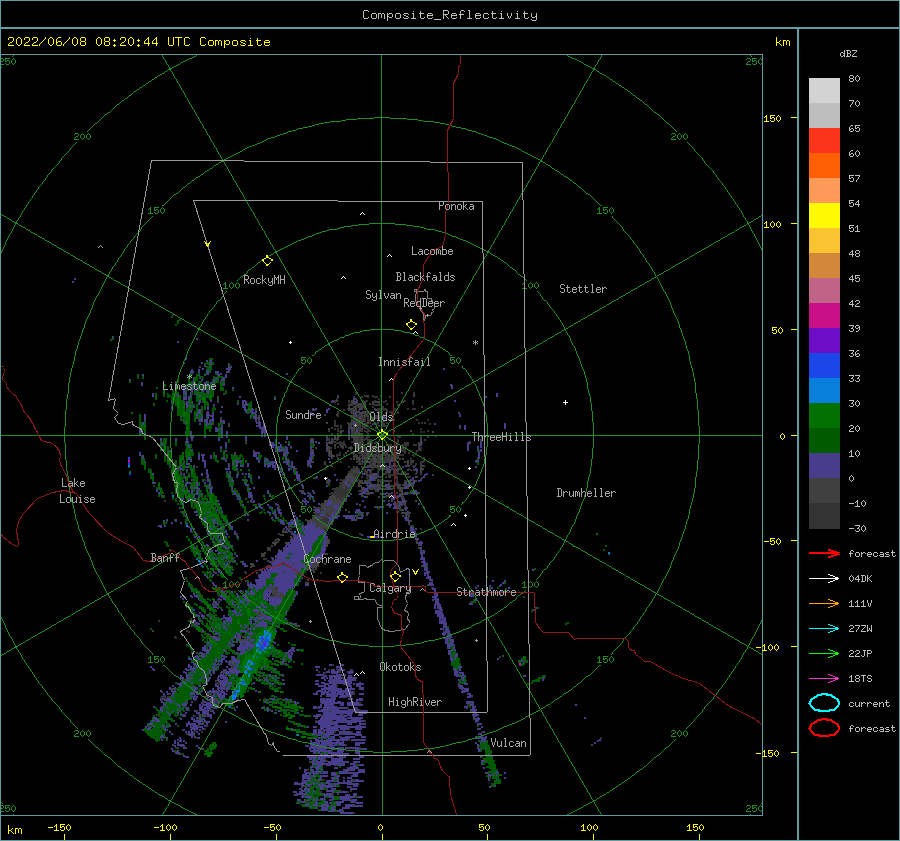
Task: Click the Innisfail label
Action: 404,362
